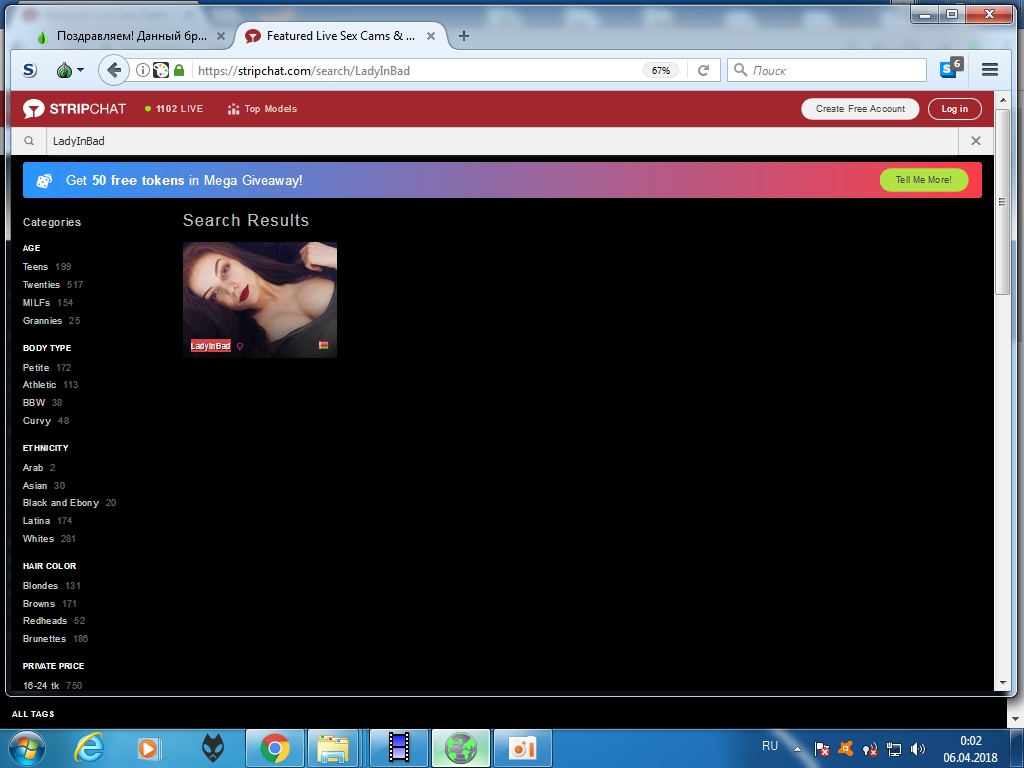Click the page's vertical scrollbar down arrow
The width and height of the screenshot is (1024, 768).
click(x=1003, y=682)
